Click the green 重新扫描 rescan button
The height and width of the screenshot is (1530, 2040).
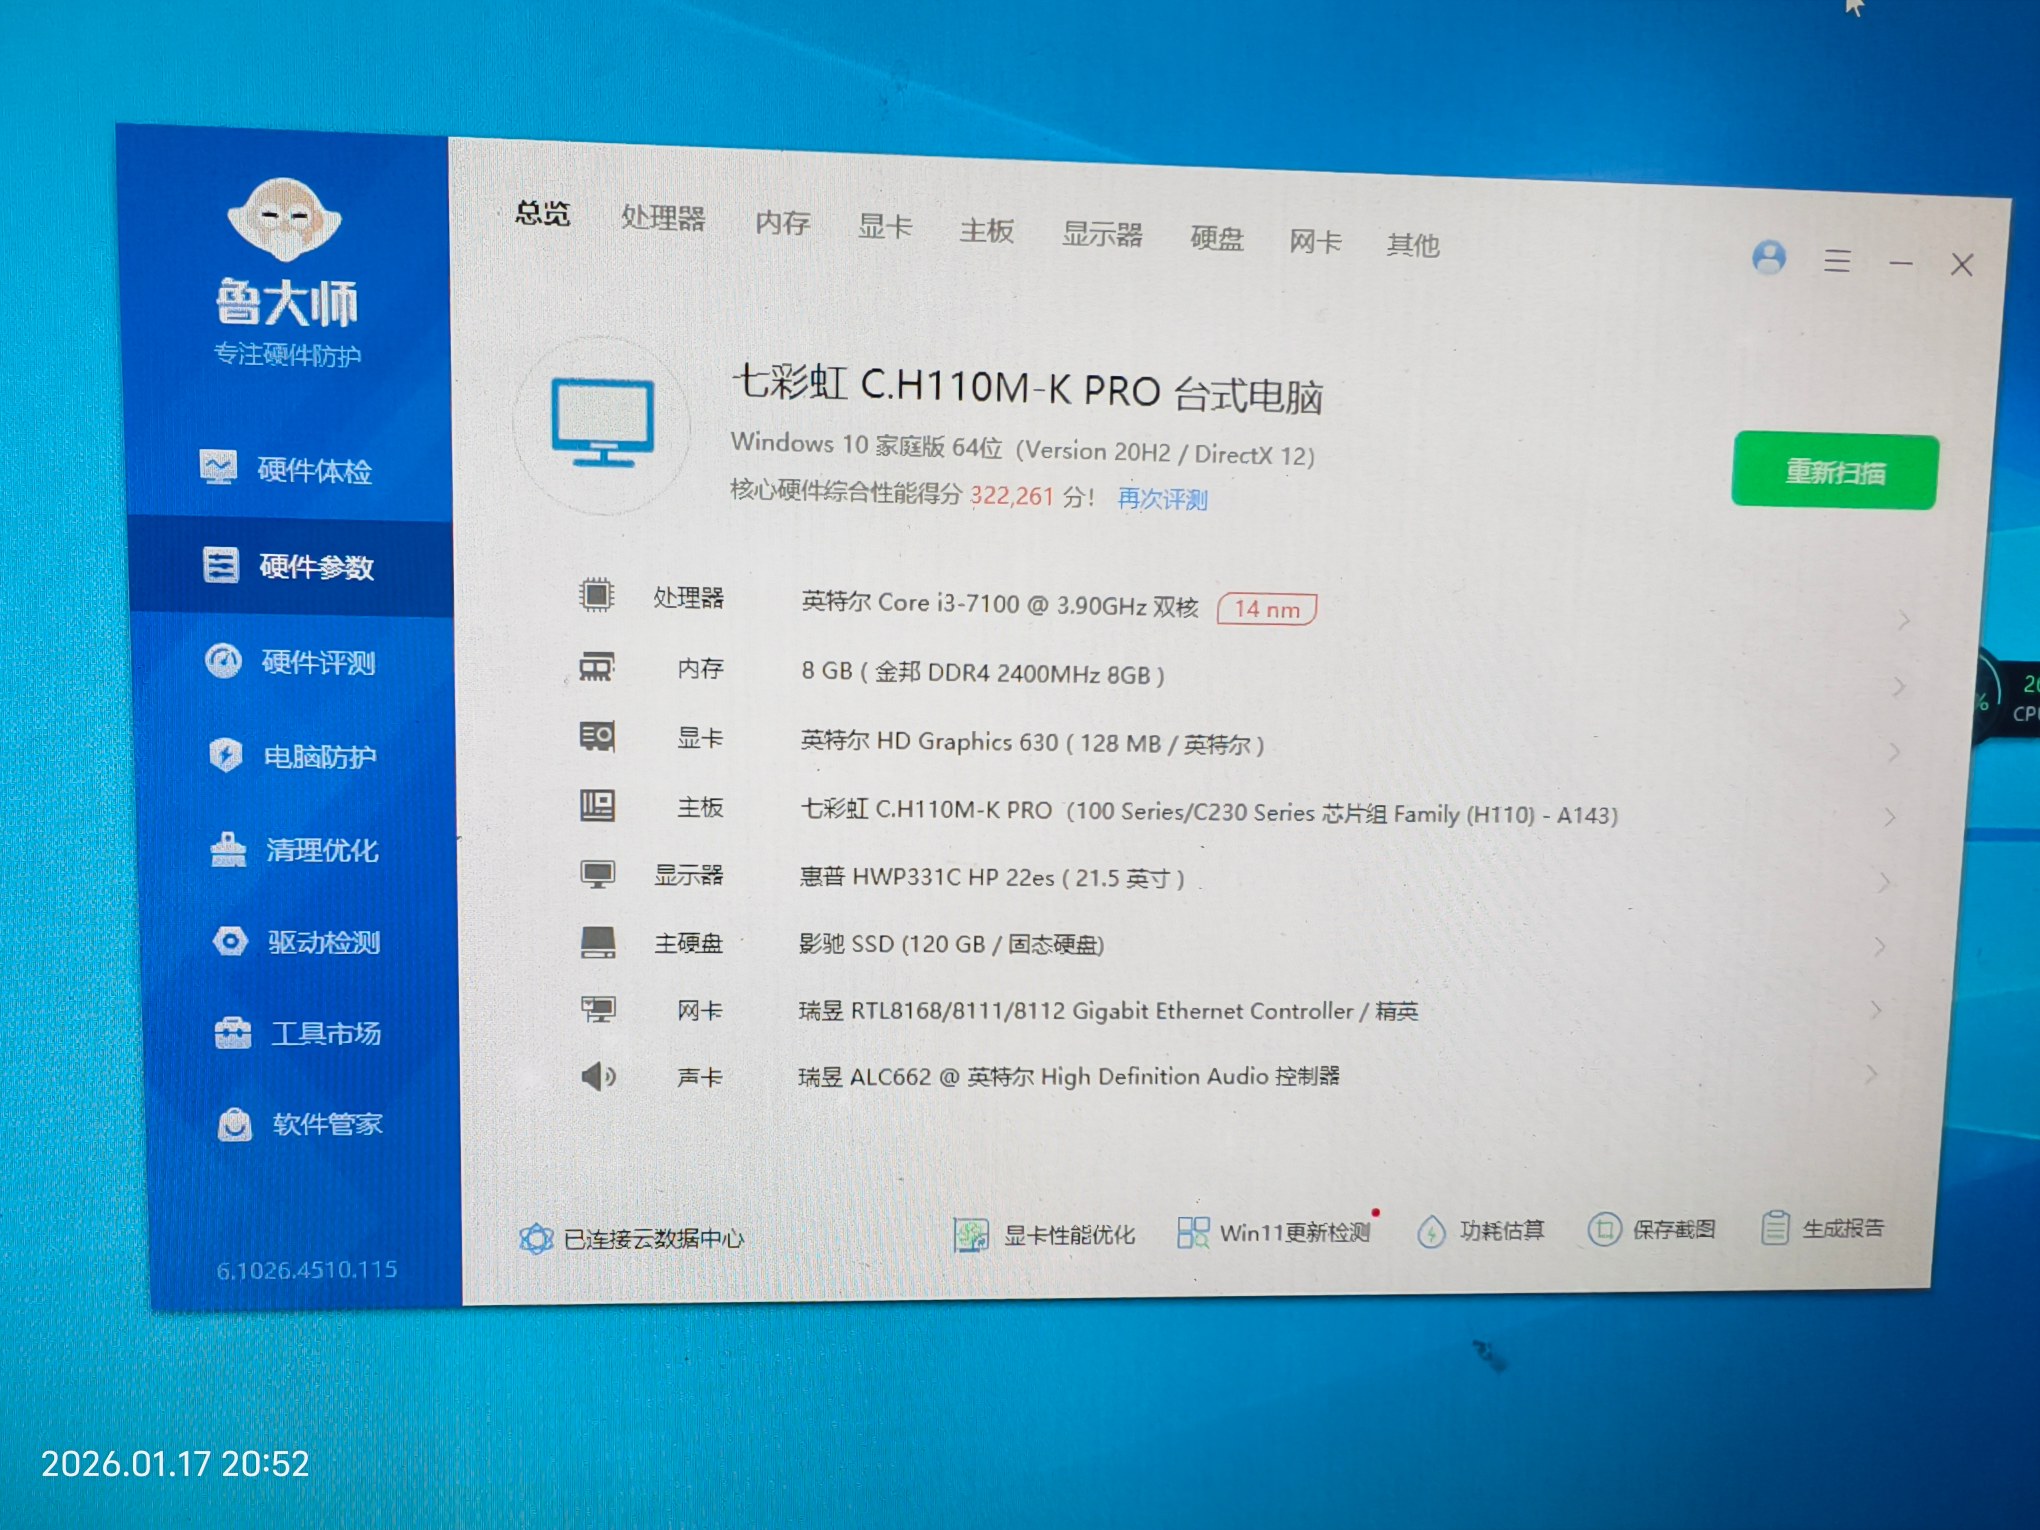(1834, 472)
